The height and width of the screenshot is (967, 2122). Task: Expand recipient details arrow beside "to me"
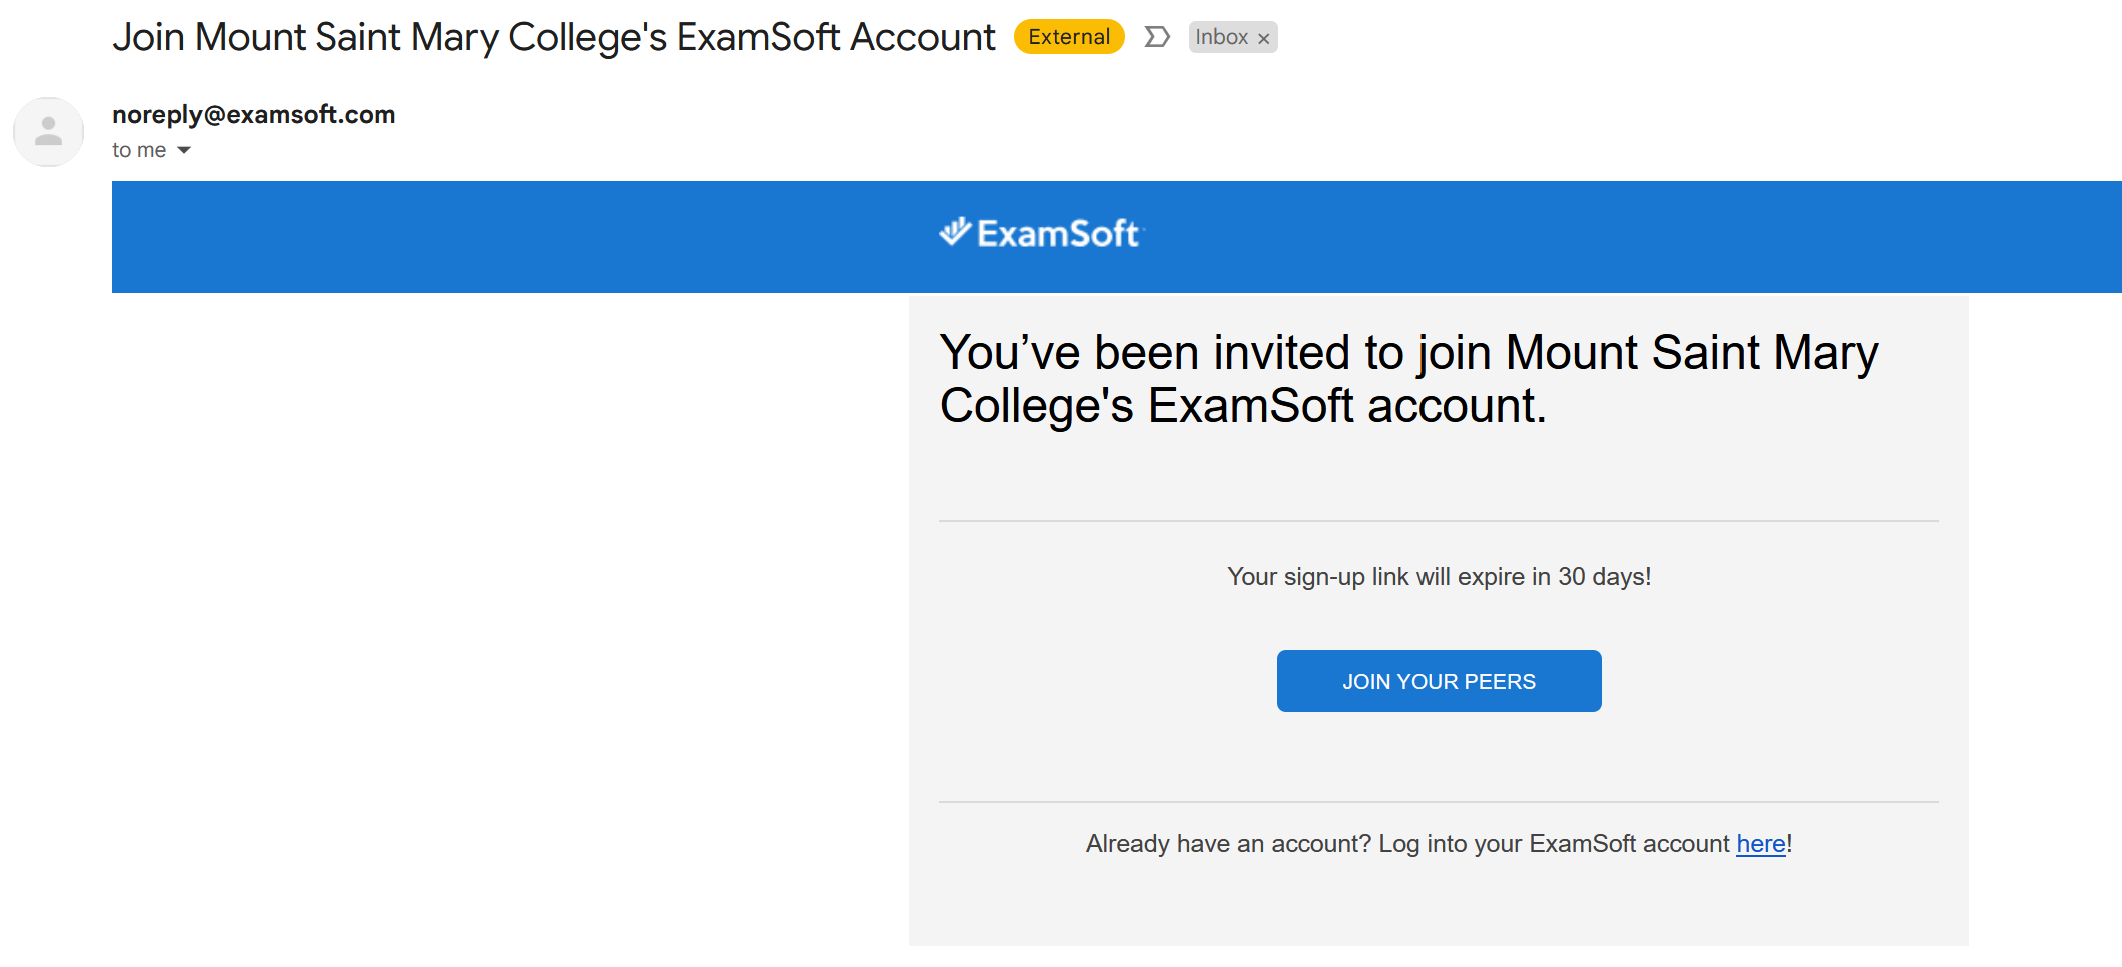point(184,150)
